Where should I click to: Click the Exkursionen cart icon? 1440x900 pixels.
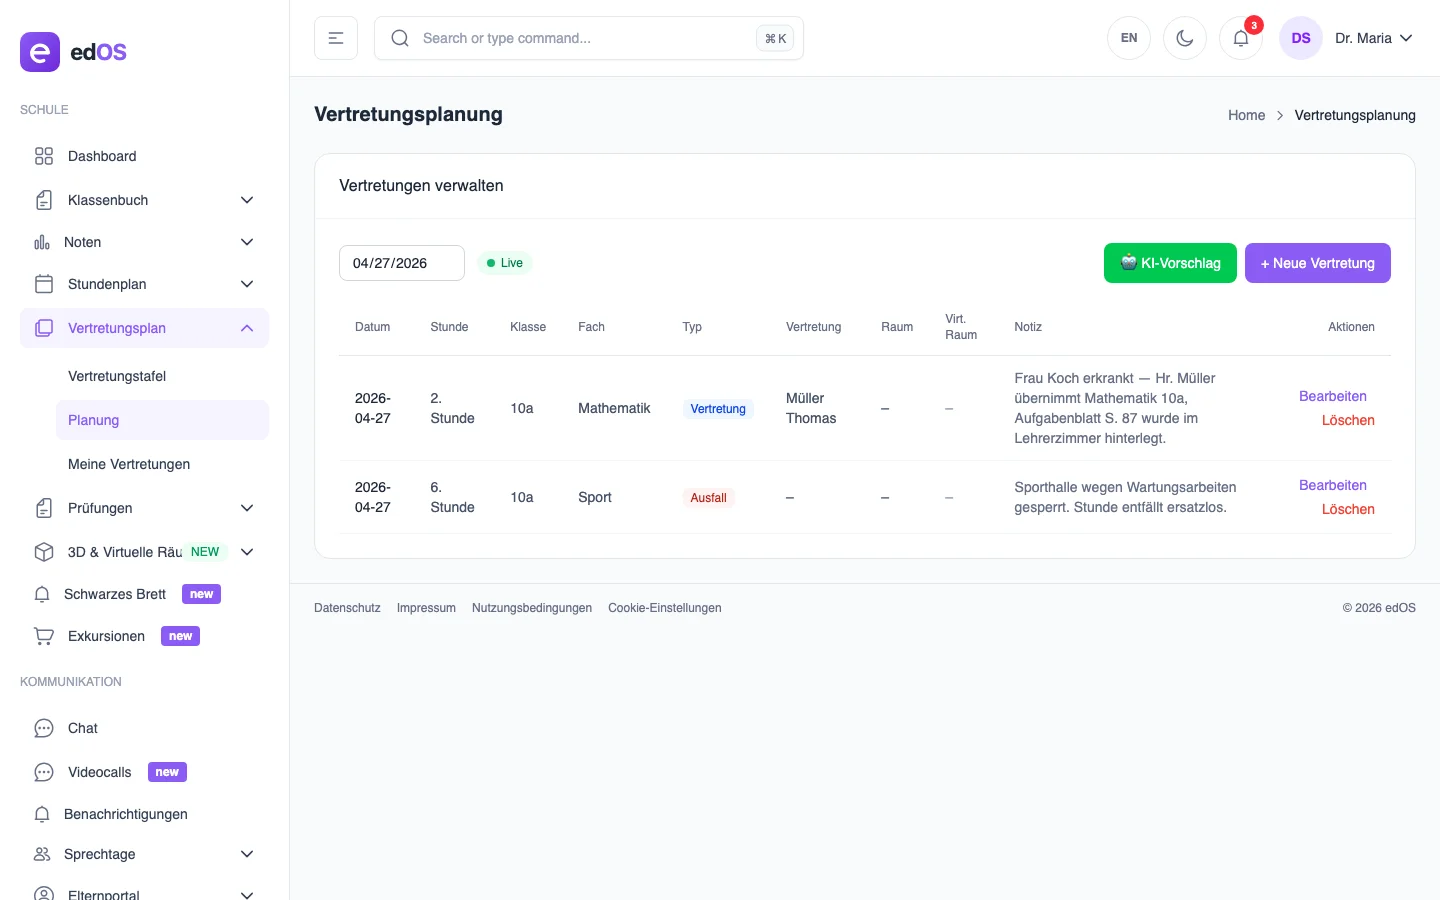[x=43, y=636]
